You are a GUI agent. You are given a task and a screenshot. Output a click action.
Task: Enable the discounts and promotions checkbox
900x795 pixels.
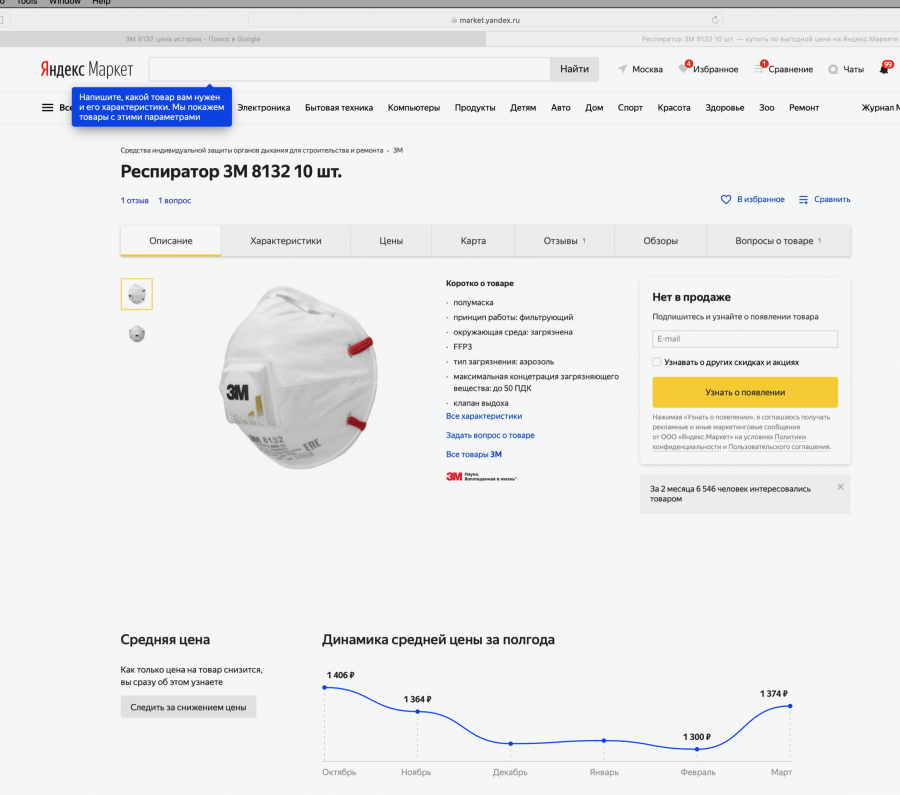657,362
